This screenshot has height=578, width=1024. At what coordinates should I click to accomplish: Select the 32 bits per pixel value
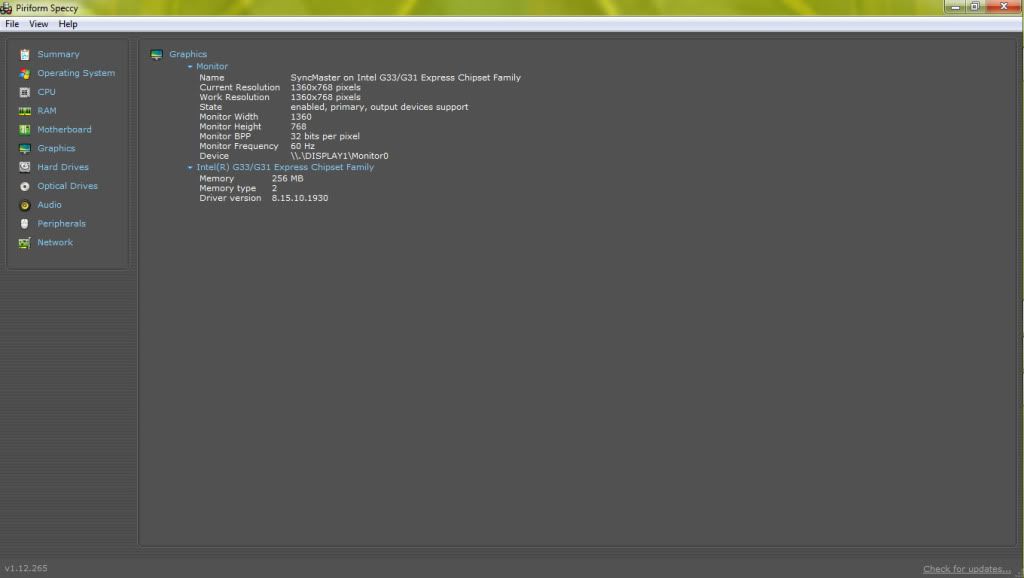(x=325, y=136)
